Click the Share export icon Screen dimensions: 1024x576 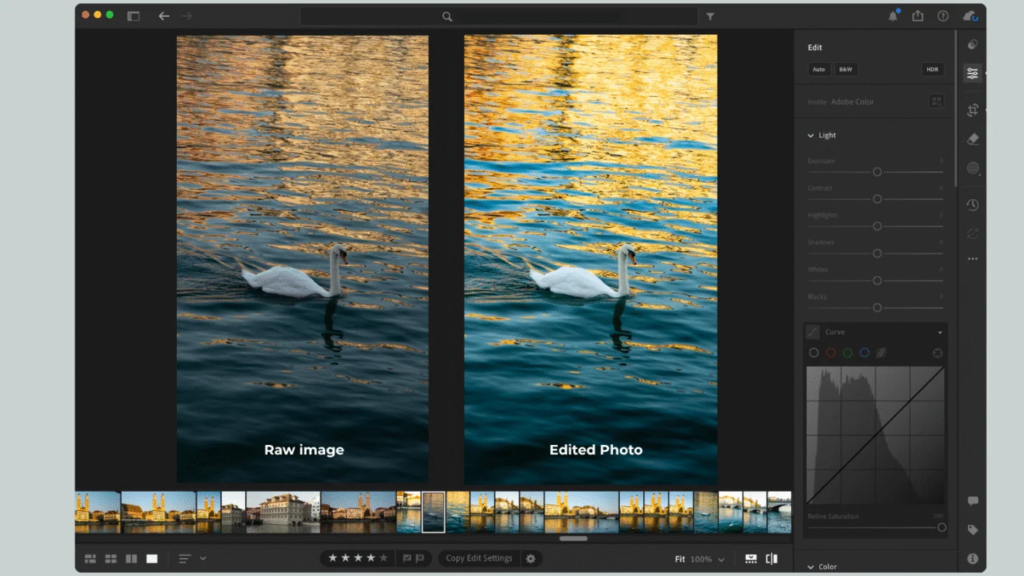click(917, 16)
